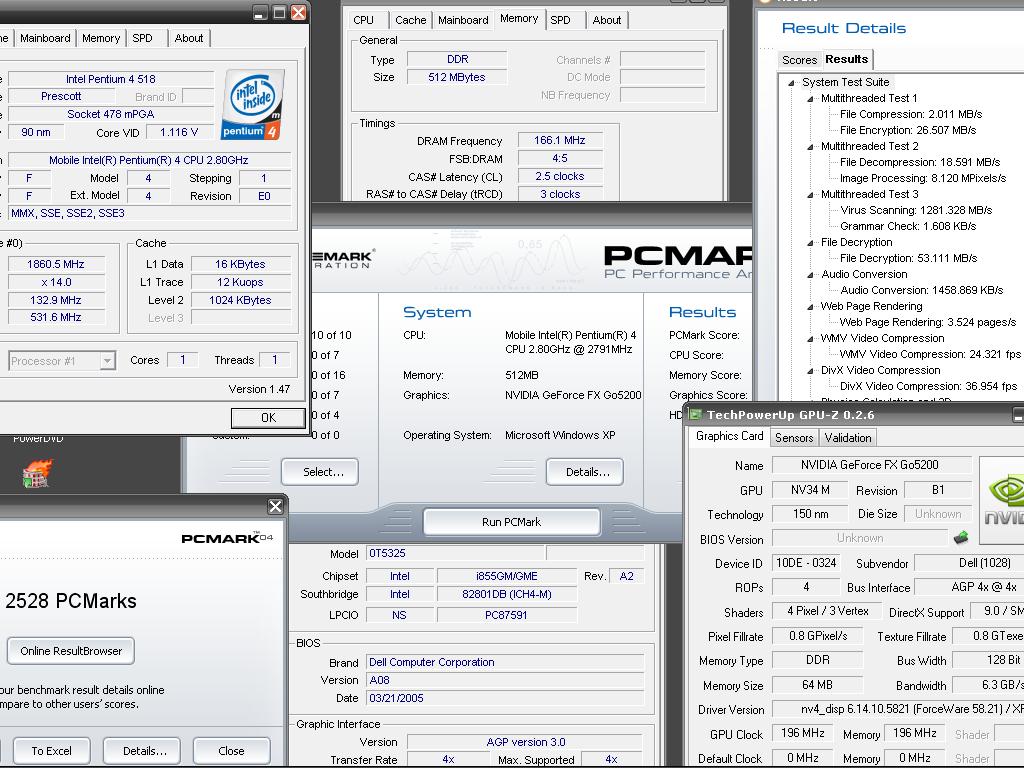Screen dimensions: 1024x768
Task: Switch to About tab in memory CPU-Z window
Action: click(x=607, y=20)
